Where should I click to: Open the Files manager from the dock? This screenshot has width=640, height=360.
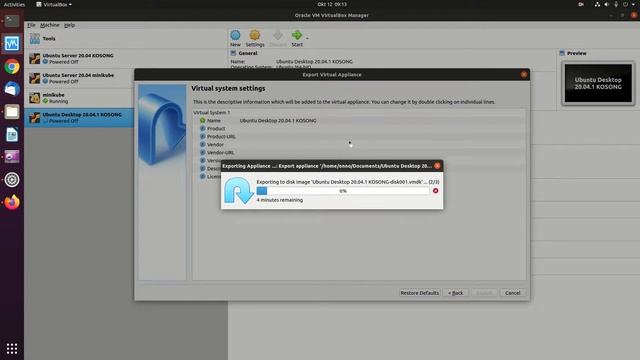(12, 111)
